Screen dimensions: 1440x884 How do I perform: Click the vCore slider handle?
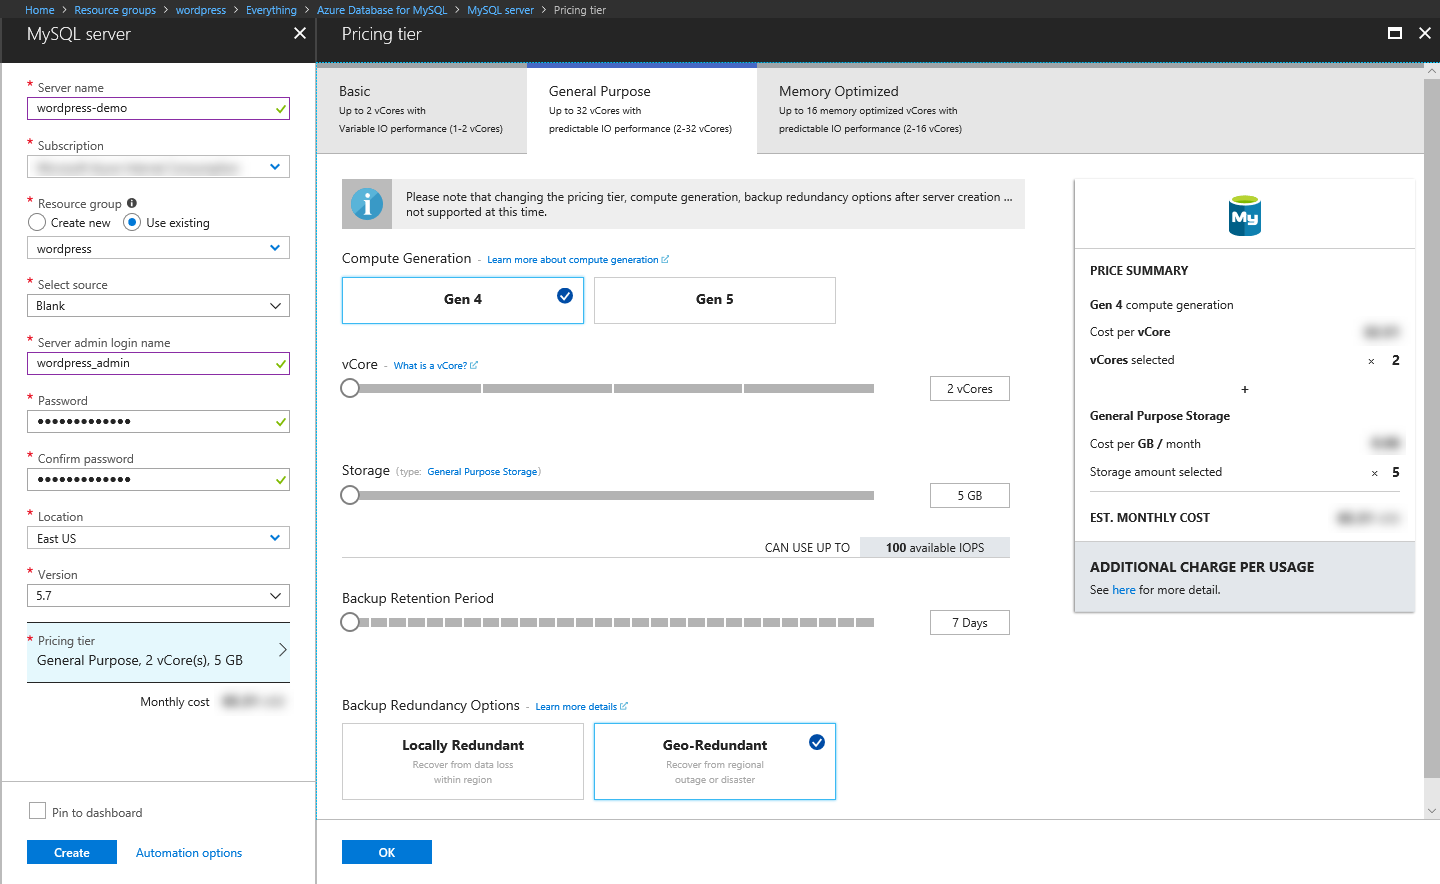[x=350, y=388]
